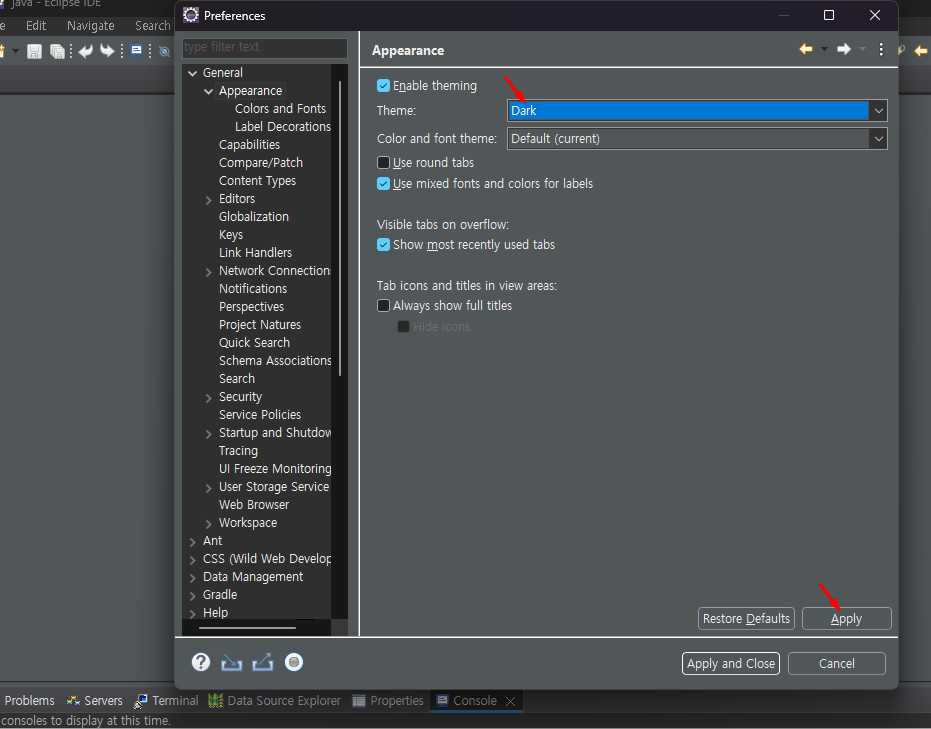Expand the Workspace tree node
The width and height of the screenshot is (931, 729).
coord(208,524)
